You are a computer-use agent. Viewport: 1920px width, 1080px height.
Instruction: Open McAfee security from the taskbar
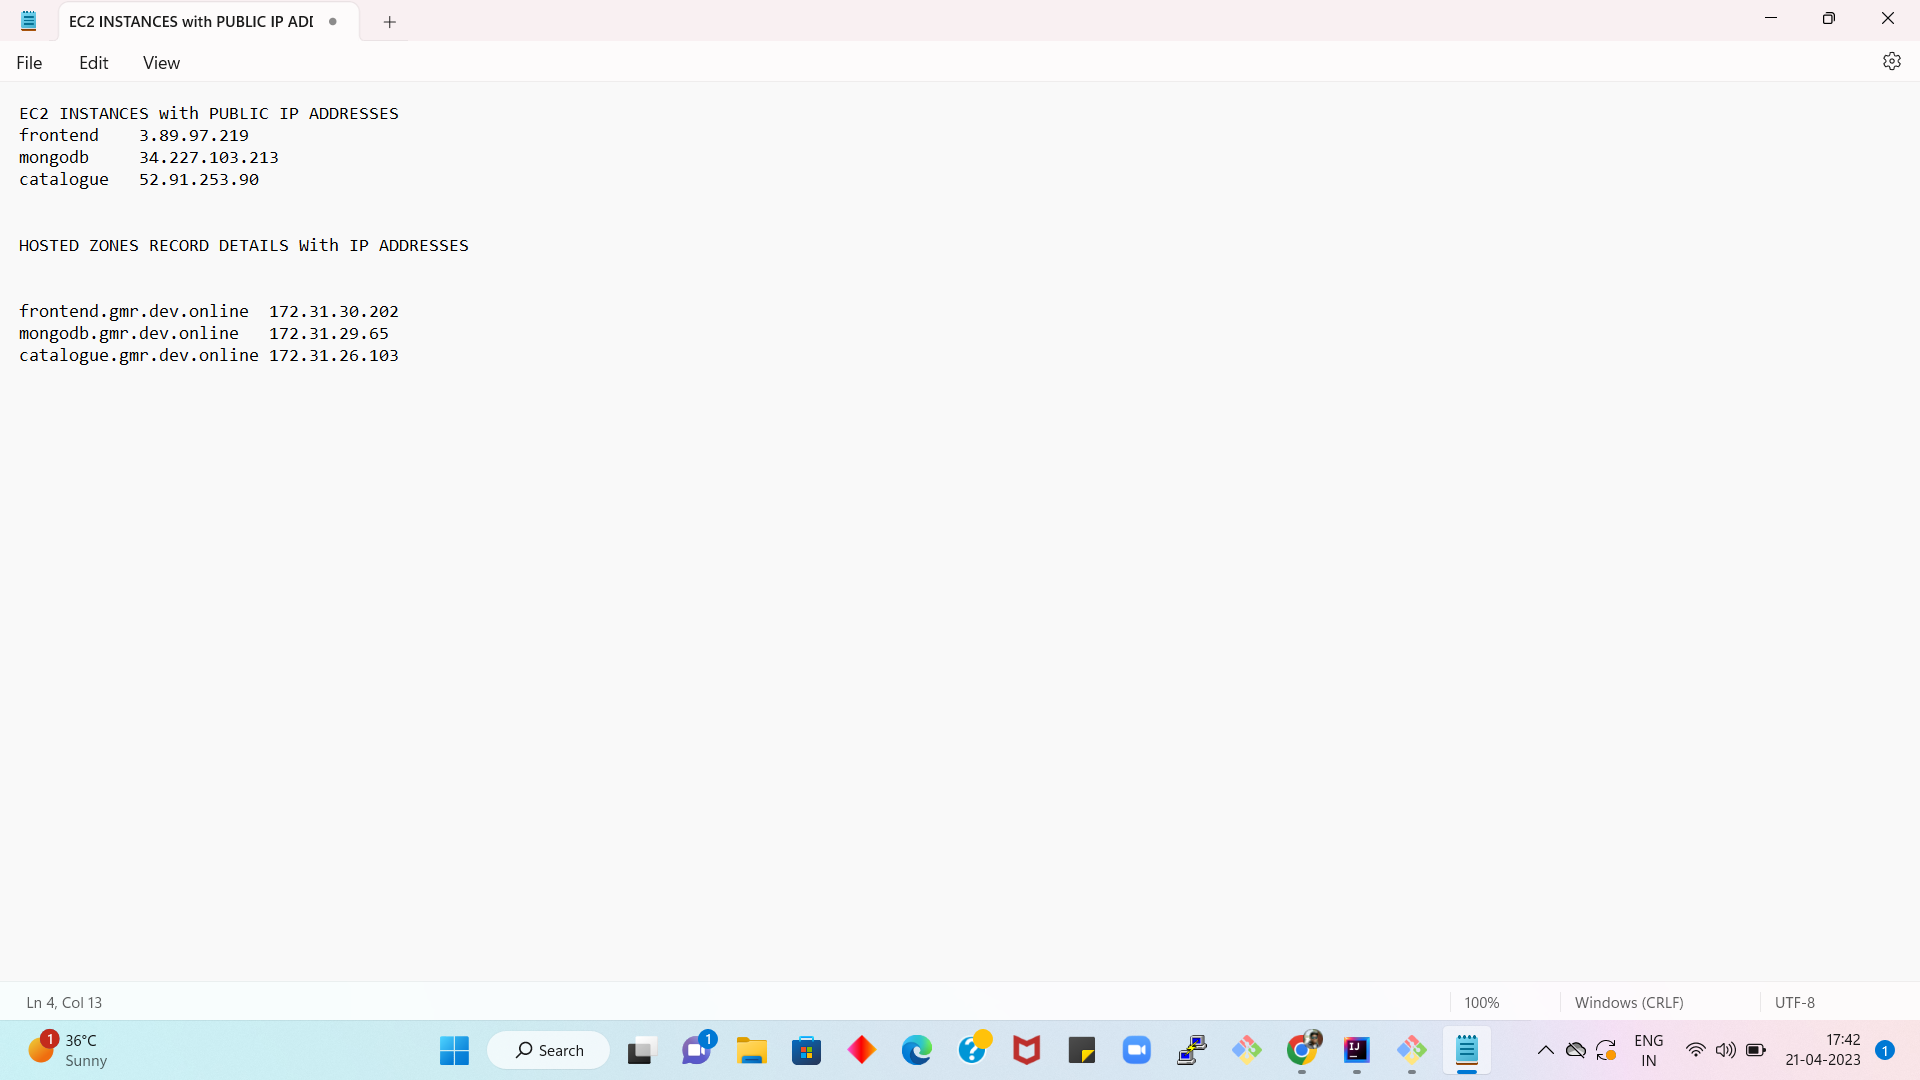(1027, 1050)
